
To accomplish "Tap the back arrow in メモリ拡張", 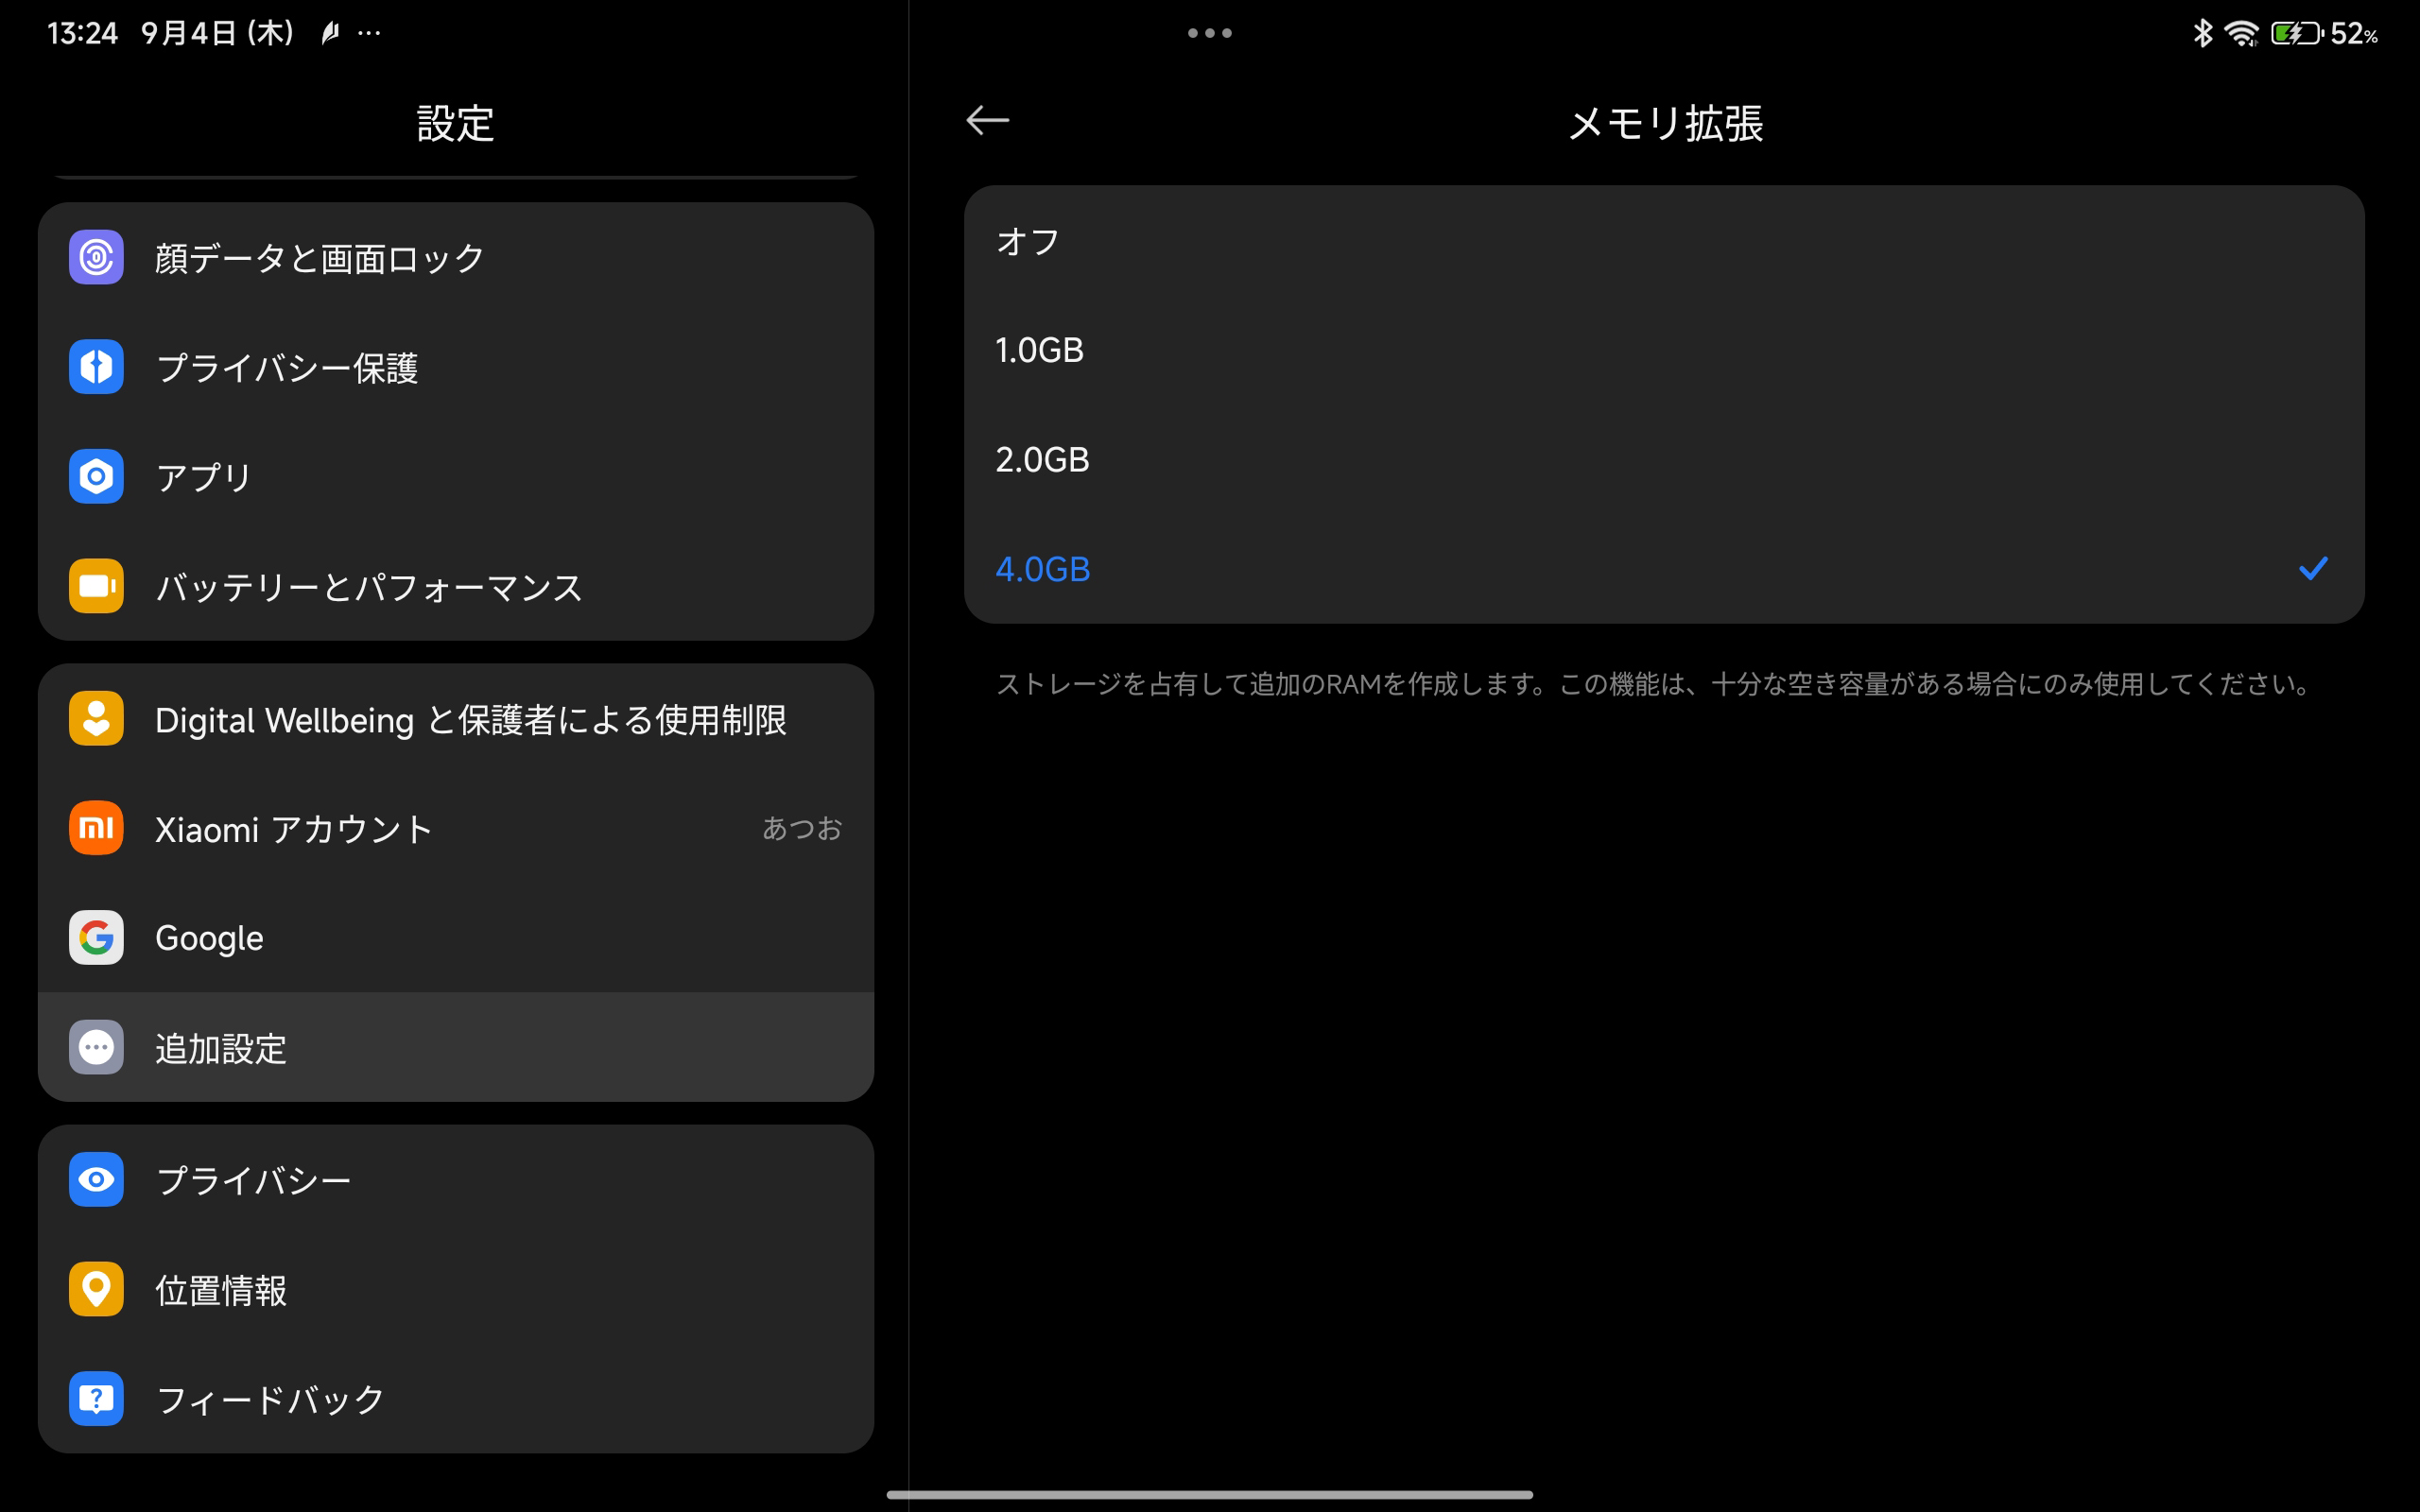I will coord(987,121).
